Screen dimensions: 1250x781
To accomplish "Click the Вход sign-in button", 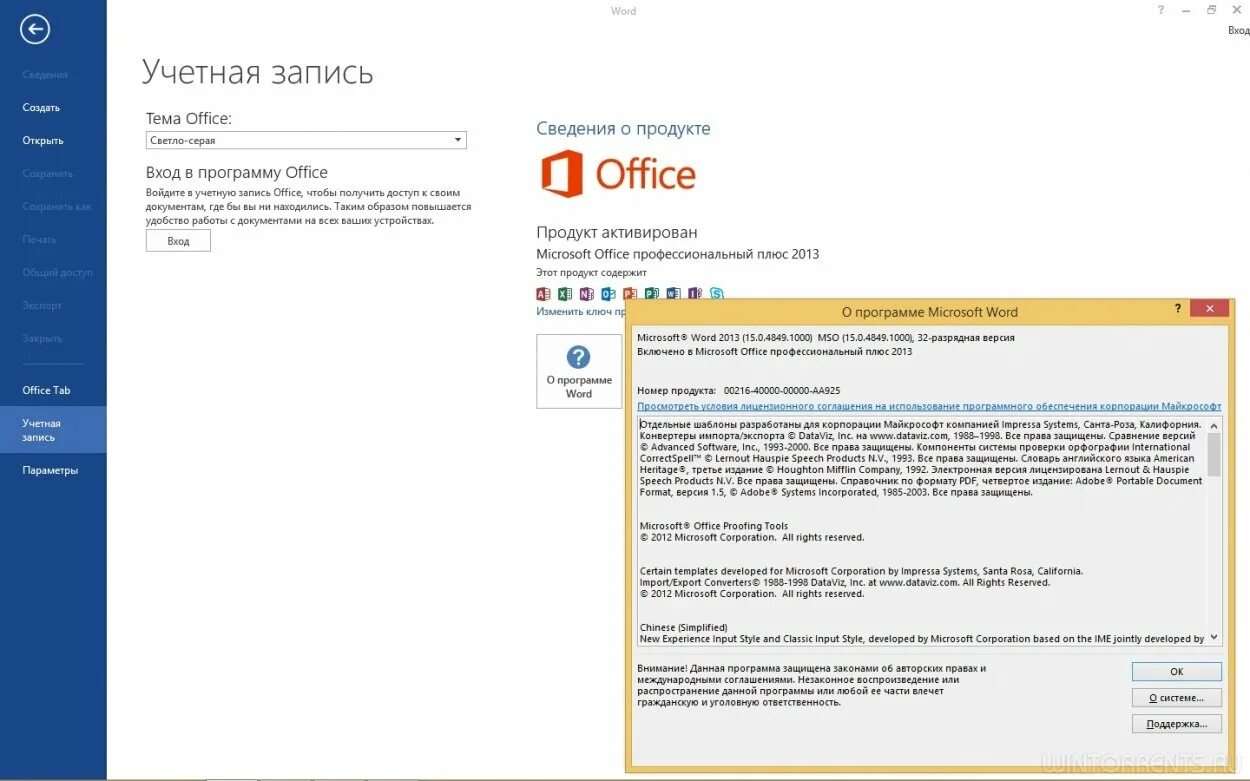I will click(x=178, y=240).
